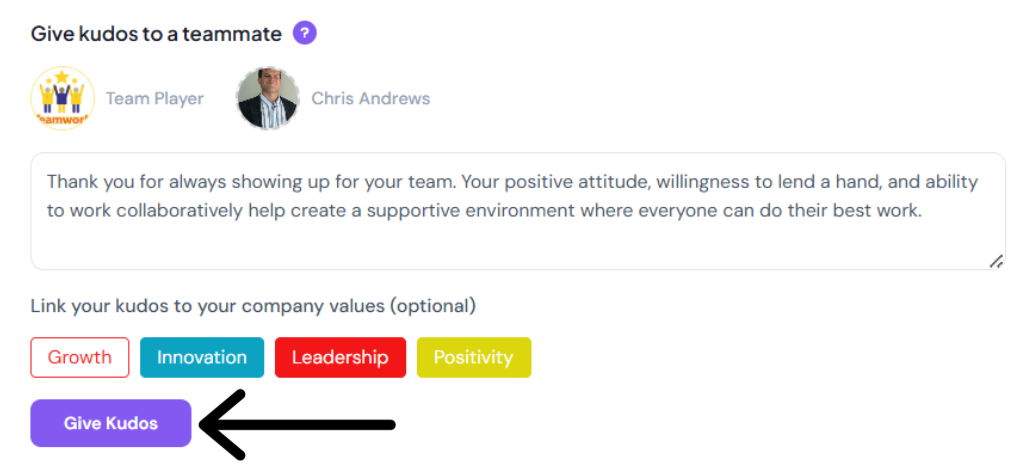Click the Team Player badge label
Image resolution: width=1021 pixels, height=469 pixels.
[155, 98]
